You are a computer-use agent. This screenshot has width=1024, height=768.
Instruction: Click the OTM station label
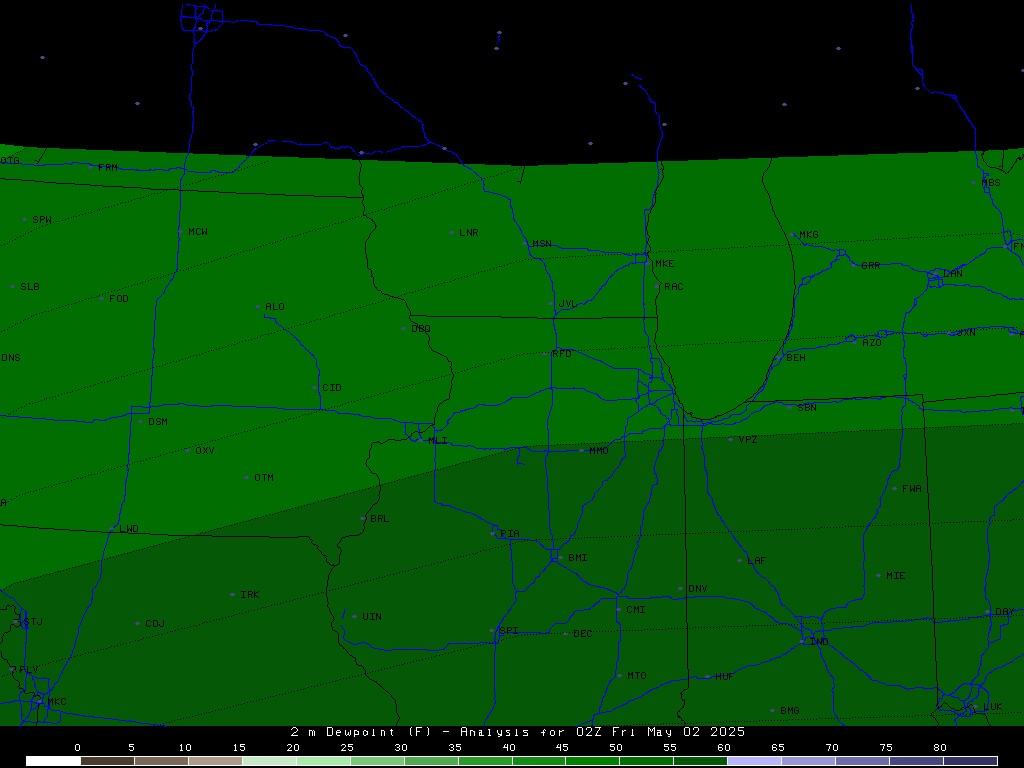click(263, 478)
